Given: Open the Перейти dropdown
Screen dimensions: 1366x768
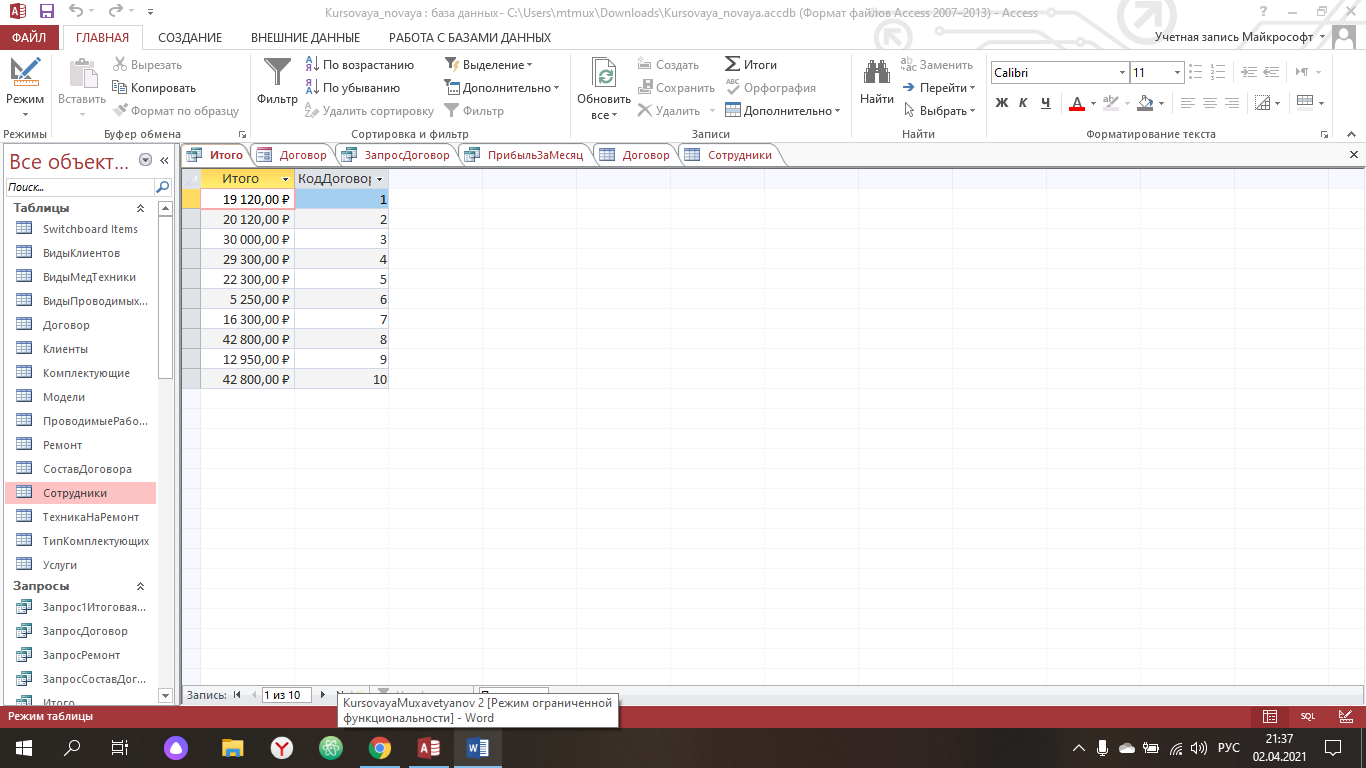Looking at the screenshot, I should 938,88.
